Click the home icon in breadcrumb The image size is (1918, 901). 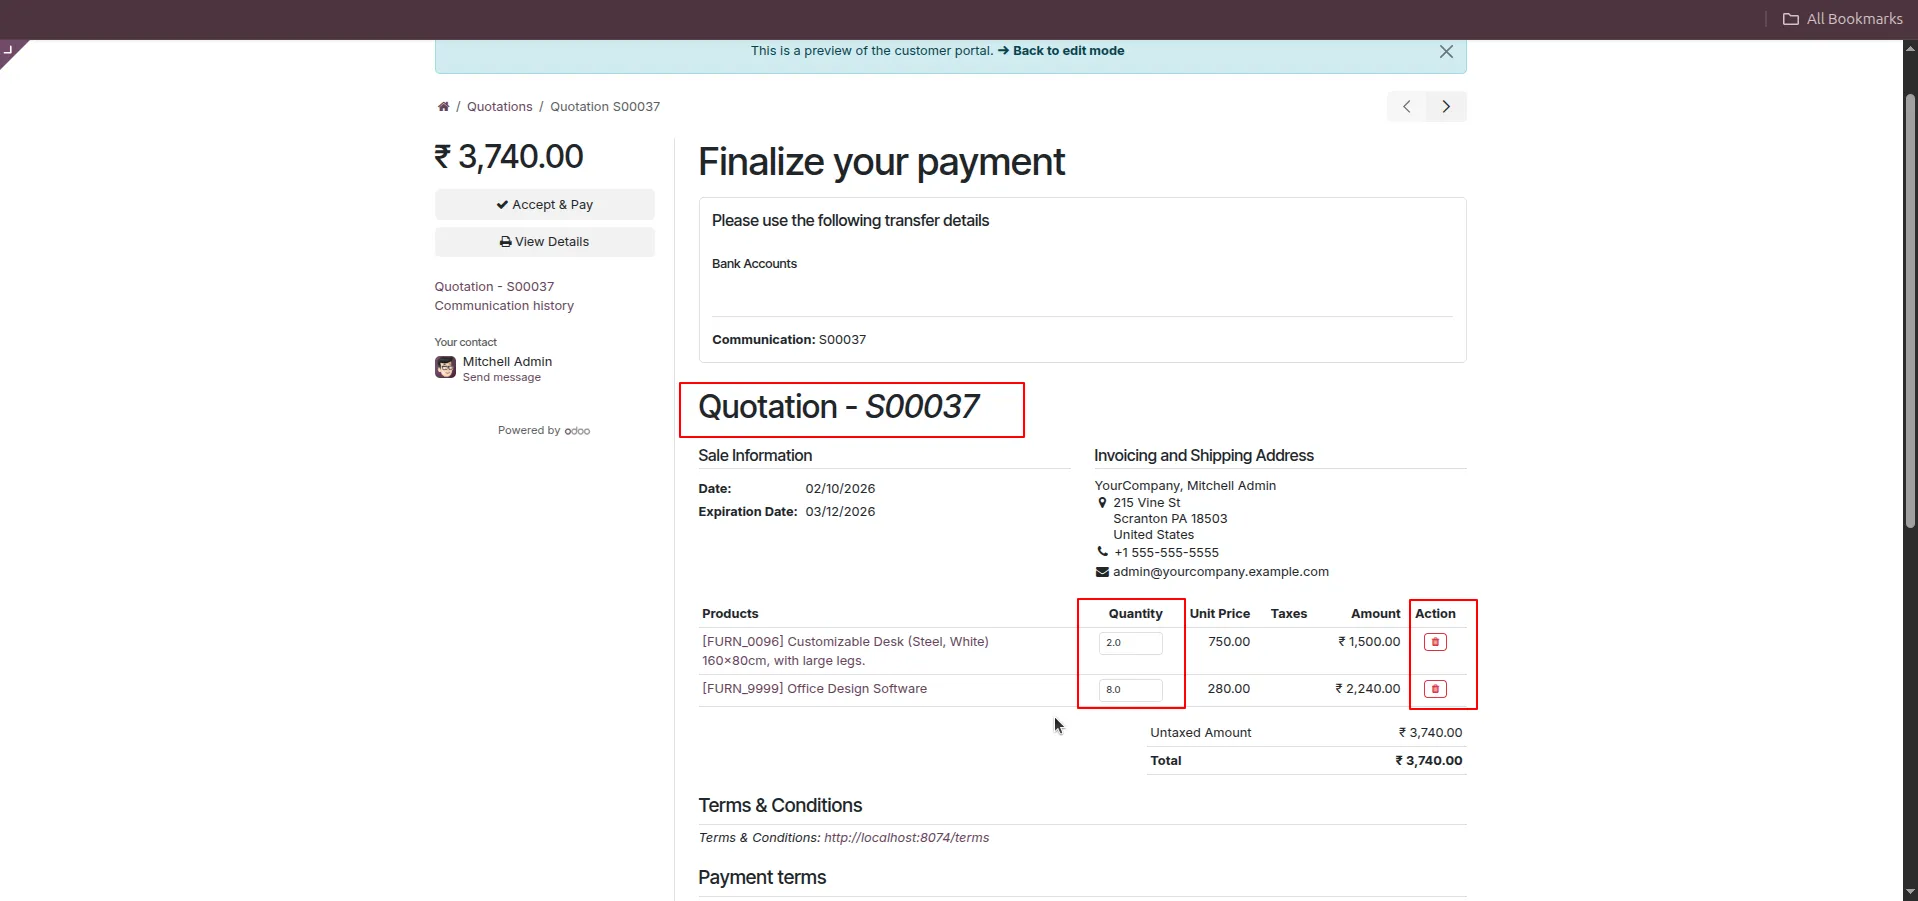pos(443,107)
